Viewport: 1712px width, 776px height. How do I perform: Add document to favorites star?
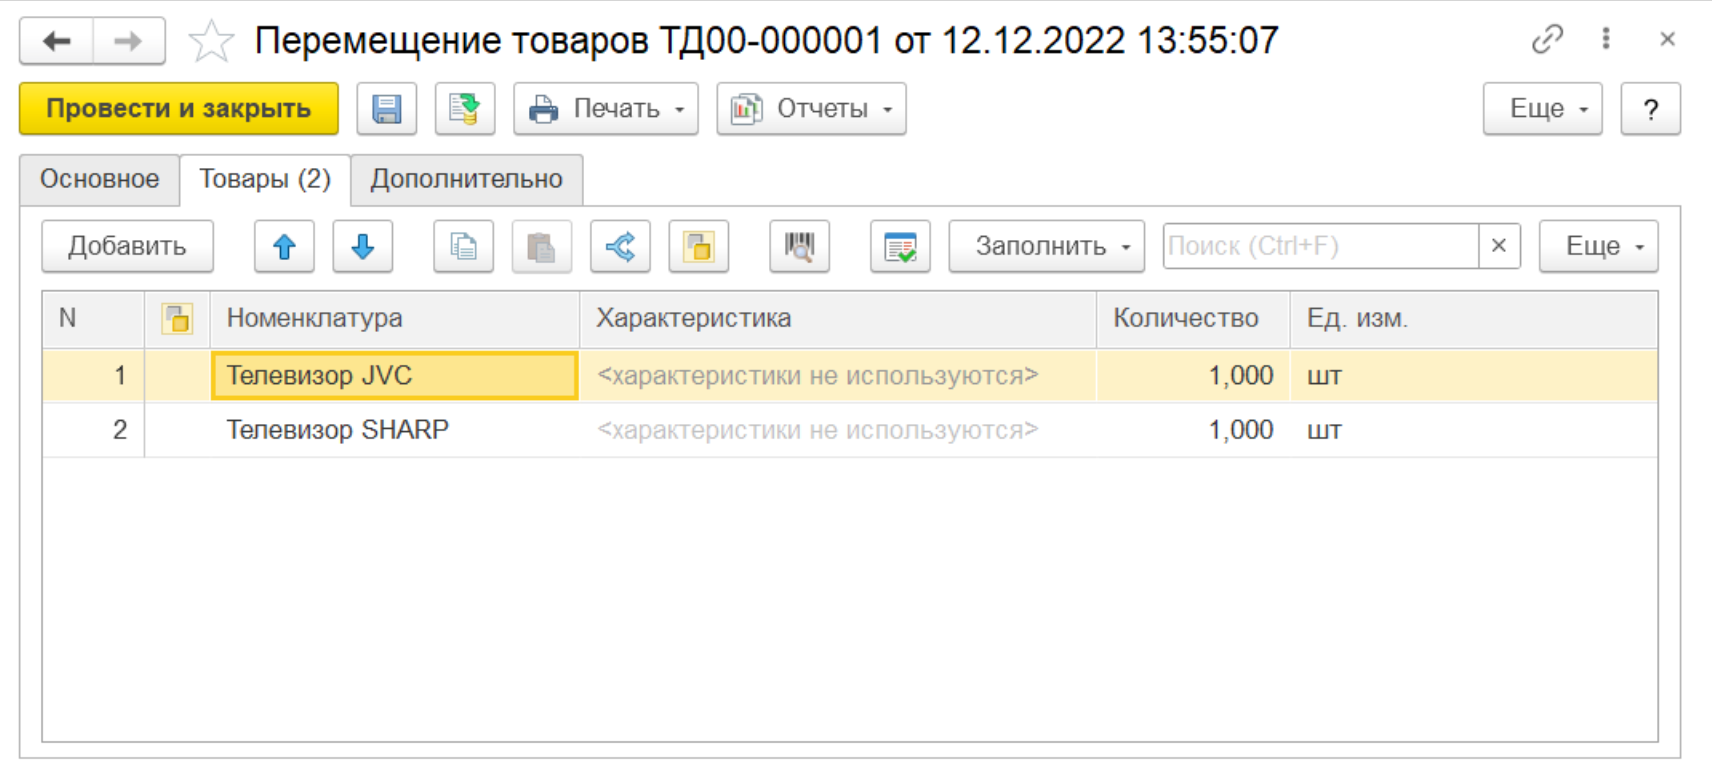[211, 42]
